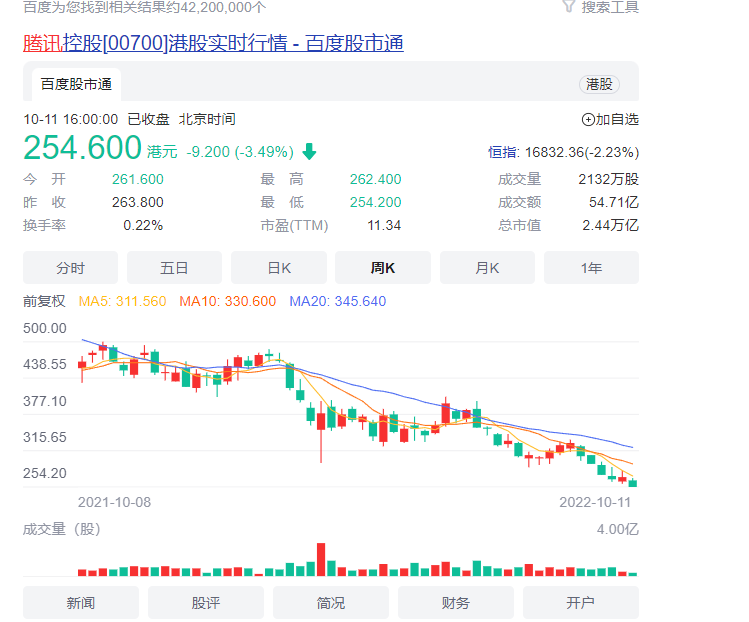749x622 pixels.
Task: Click the MA5: 311.560 indicator
Action: coord(122,301)
